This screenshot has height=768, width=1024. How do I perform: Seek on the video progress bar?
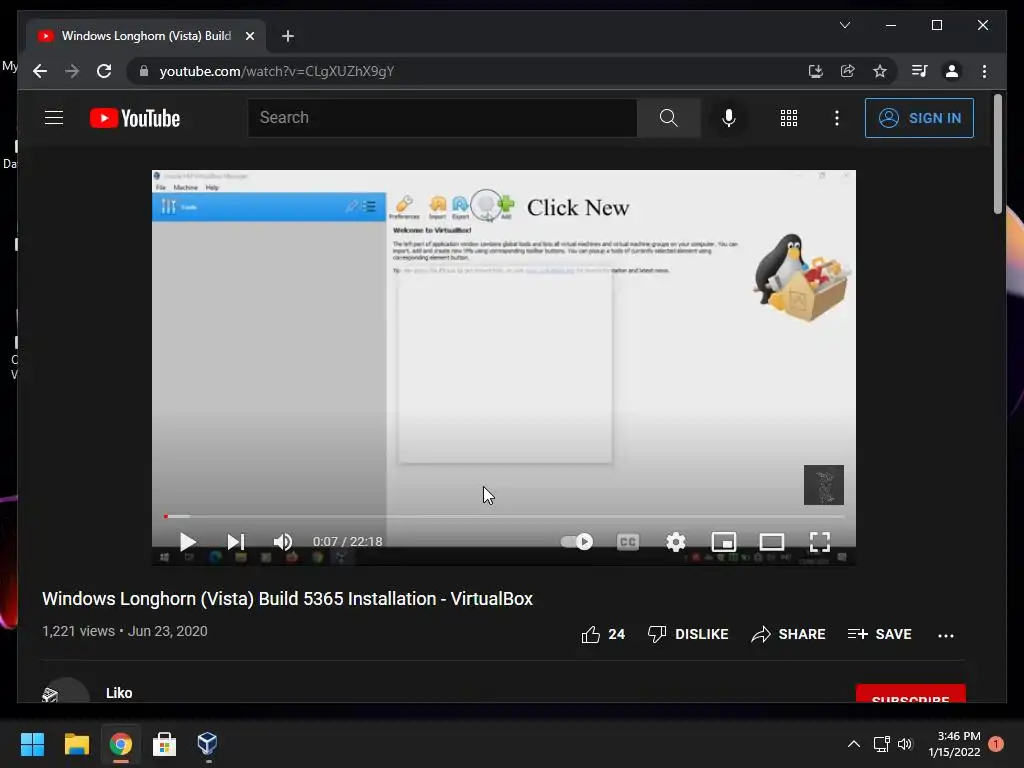pyautogui.click(x=504, y=517)
